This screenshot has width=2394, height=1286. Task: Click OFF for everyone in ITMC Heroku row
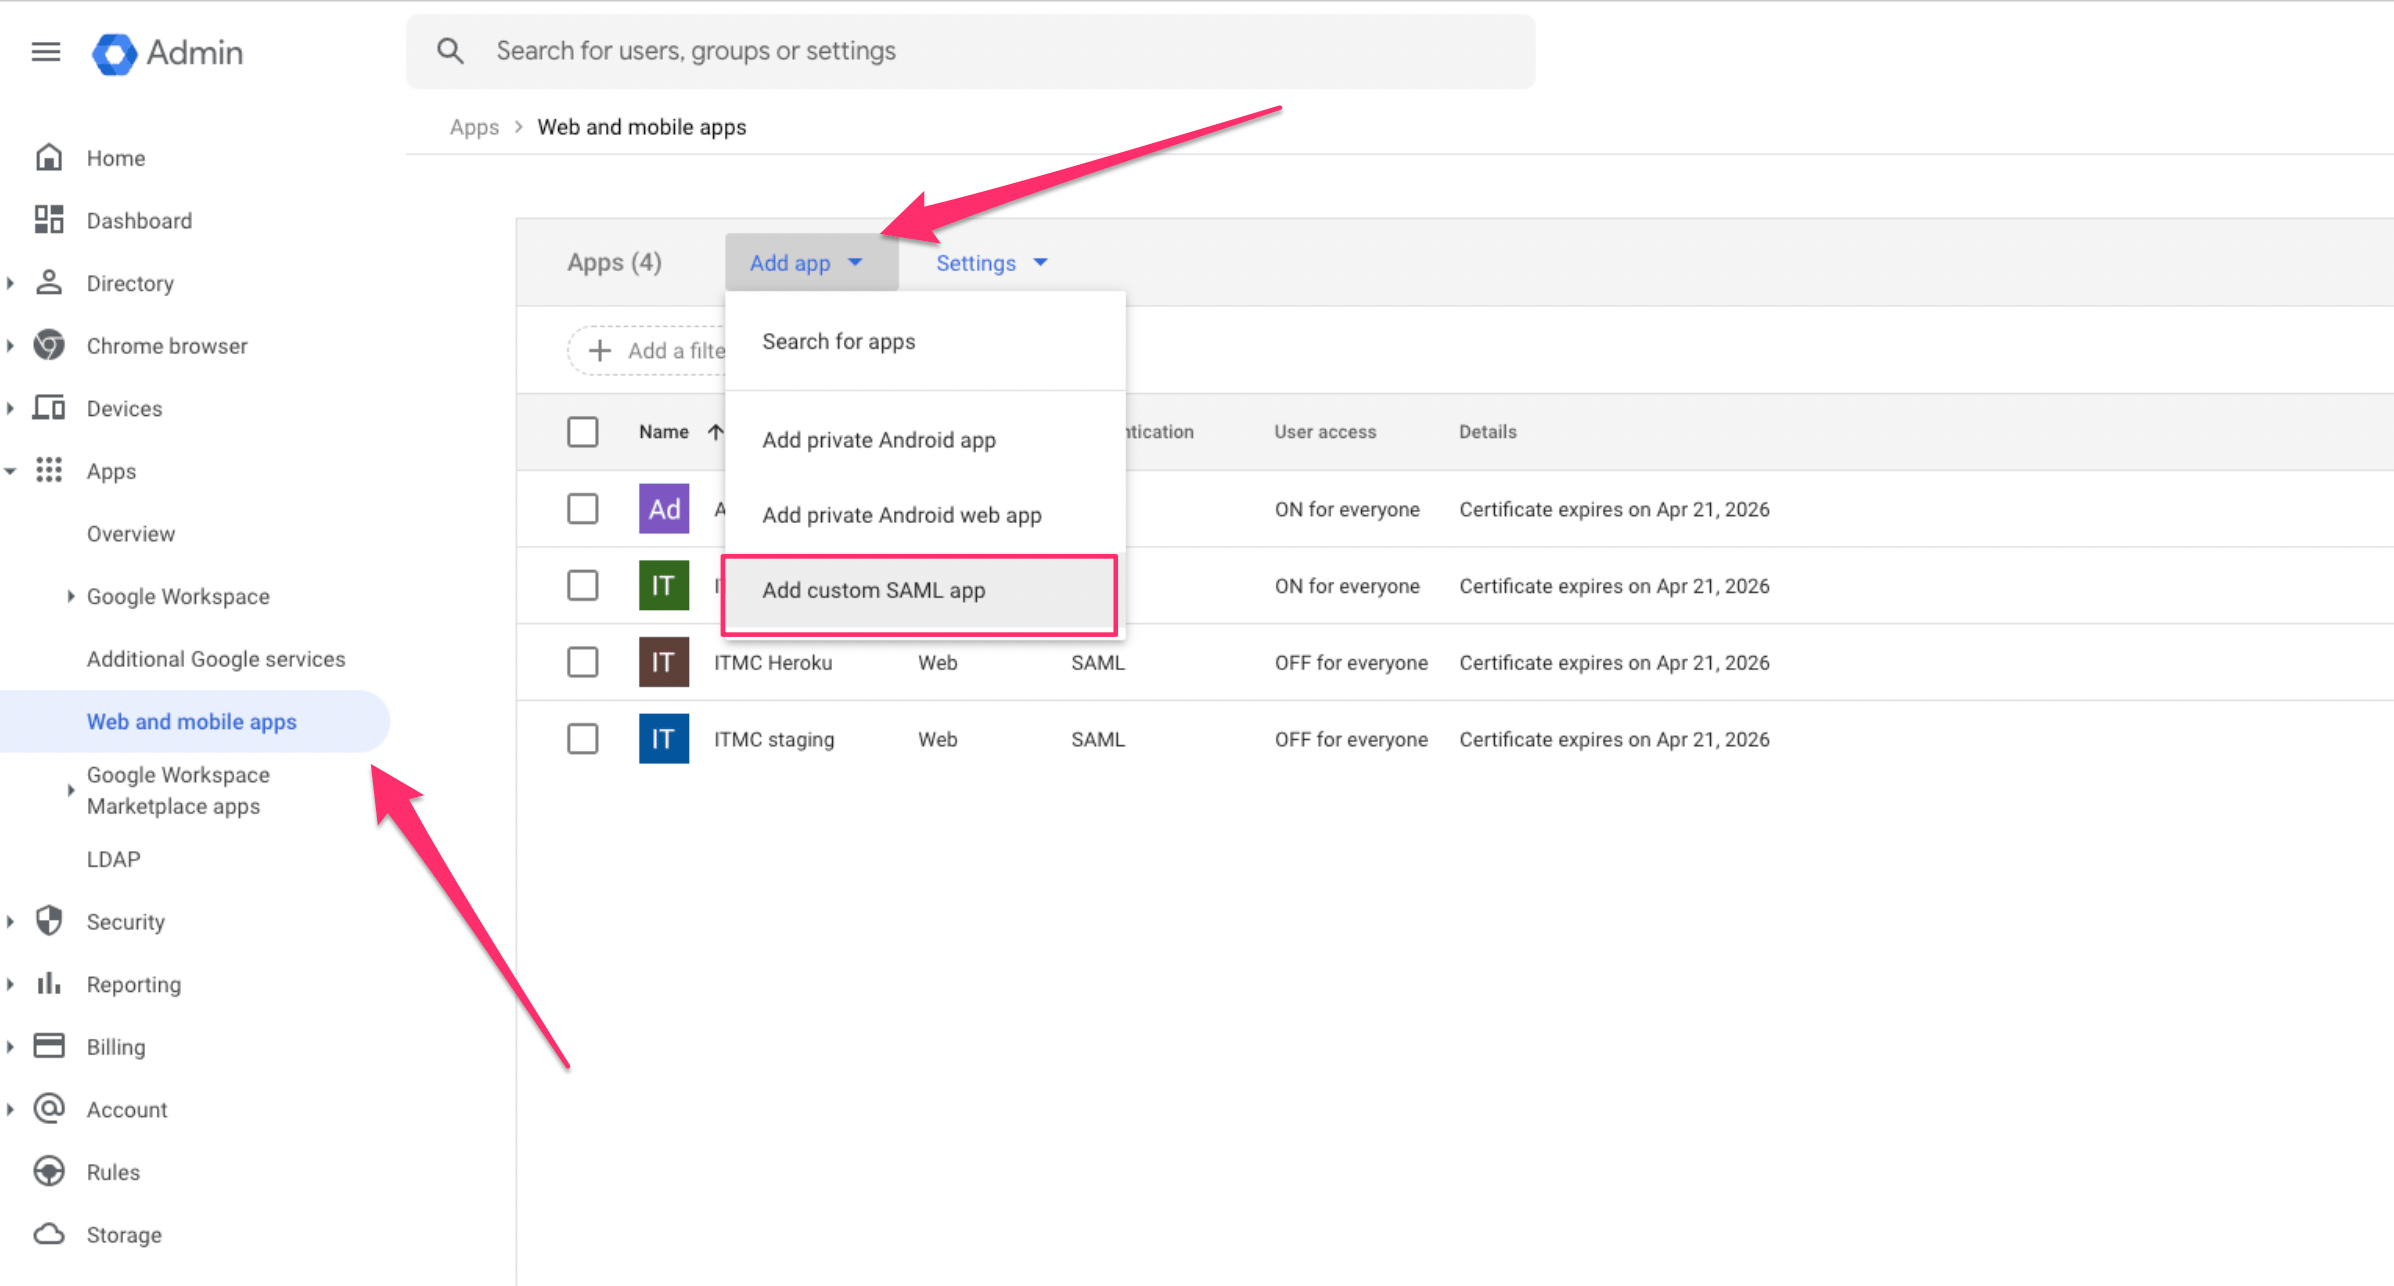tap(1351, 662)
